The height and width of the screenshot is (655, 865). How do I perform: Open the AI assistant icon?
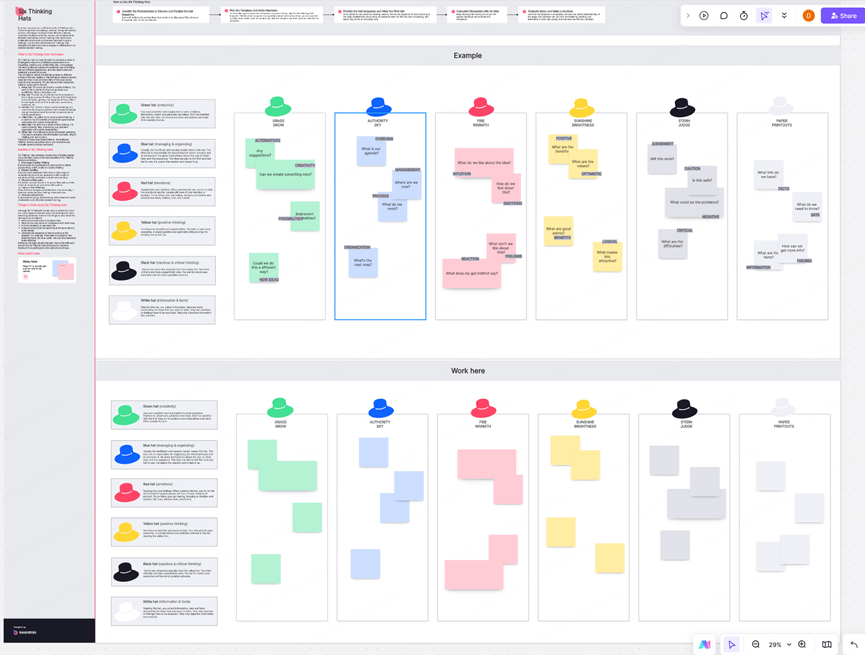click(705, 645)
